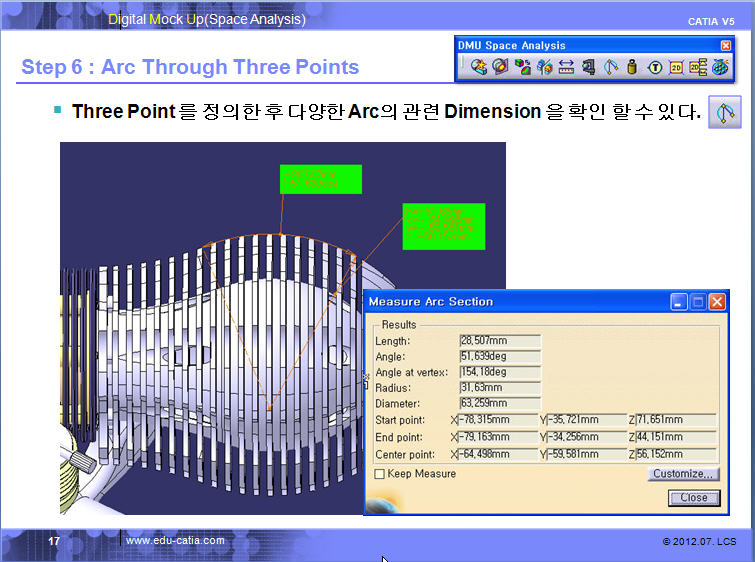Select the Clash tool in DMU toolbar
755x562 pixels.
[479, 67]
